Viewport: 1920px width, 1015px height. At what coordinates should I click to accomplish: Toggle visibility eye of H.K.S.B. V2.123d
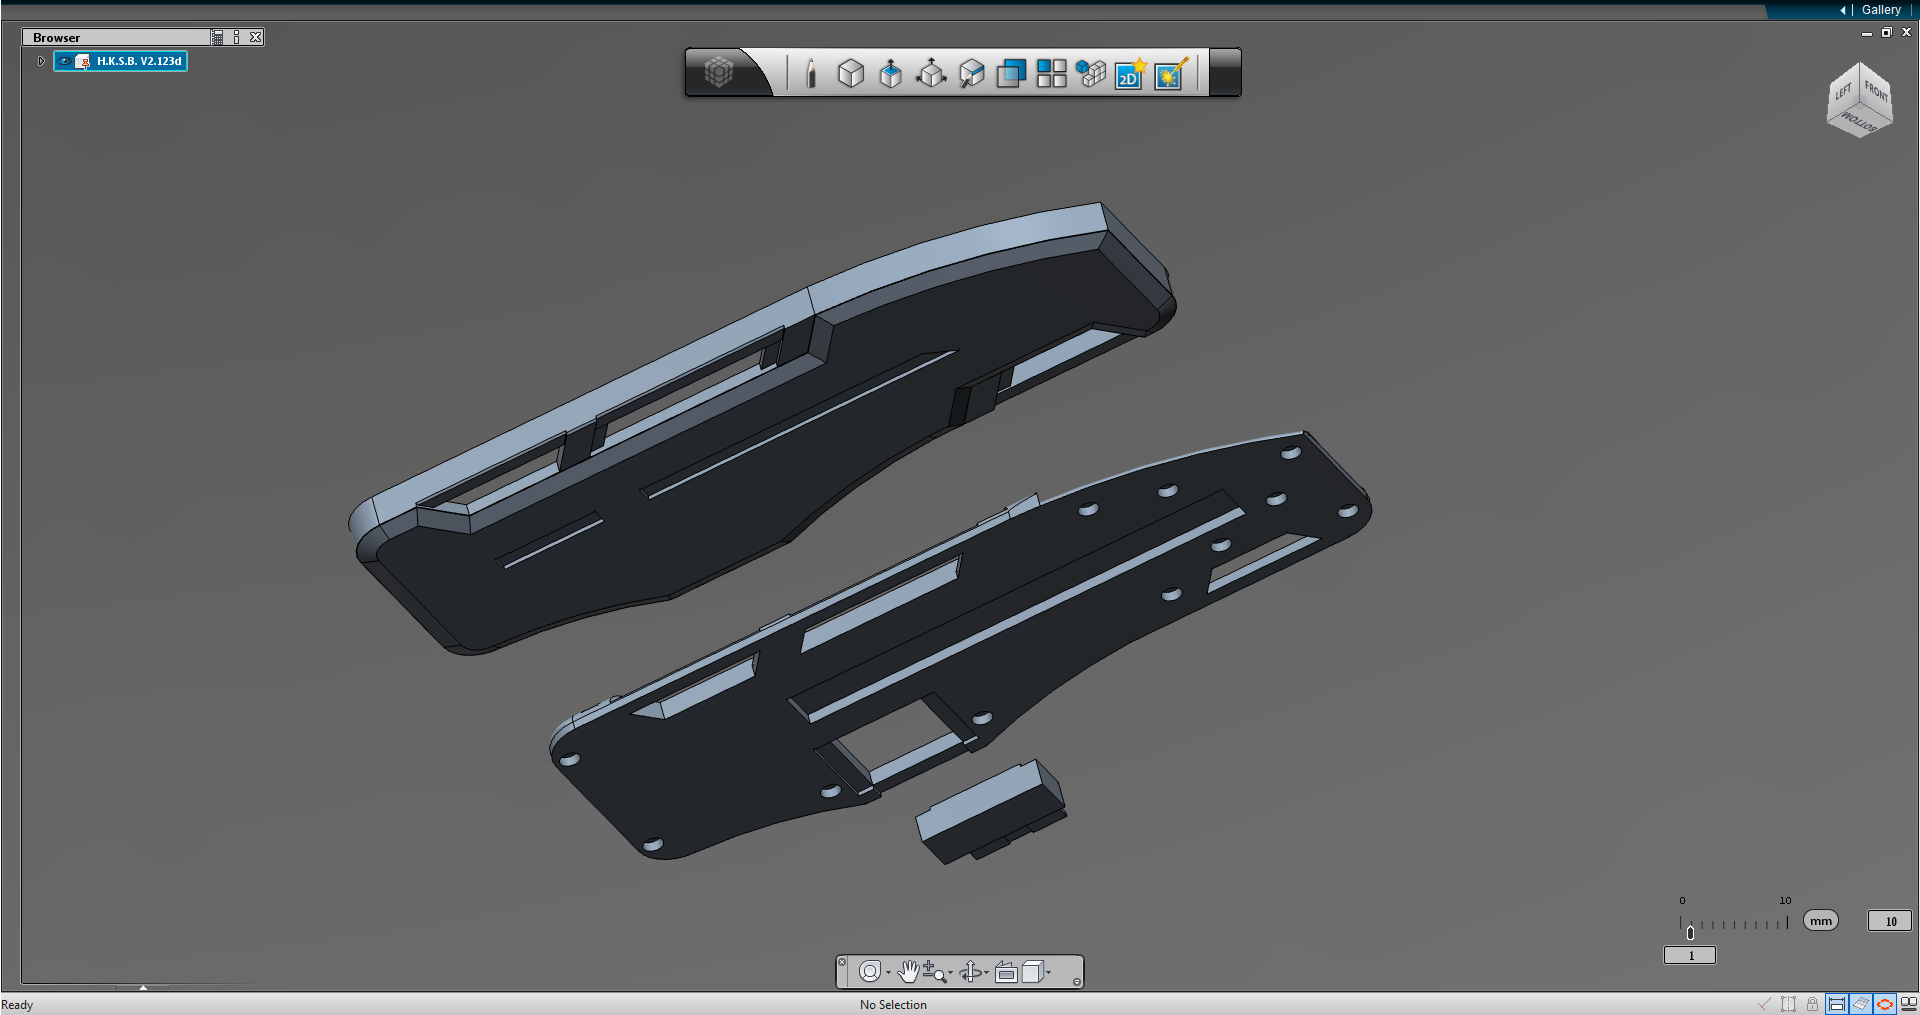[x=65, y=61]
